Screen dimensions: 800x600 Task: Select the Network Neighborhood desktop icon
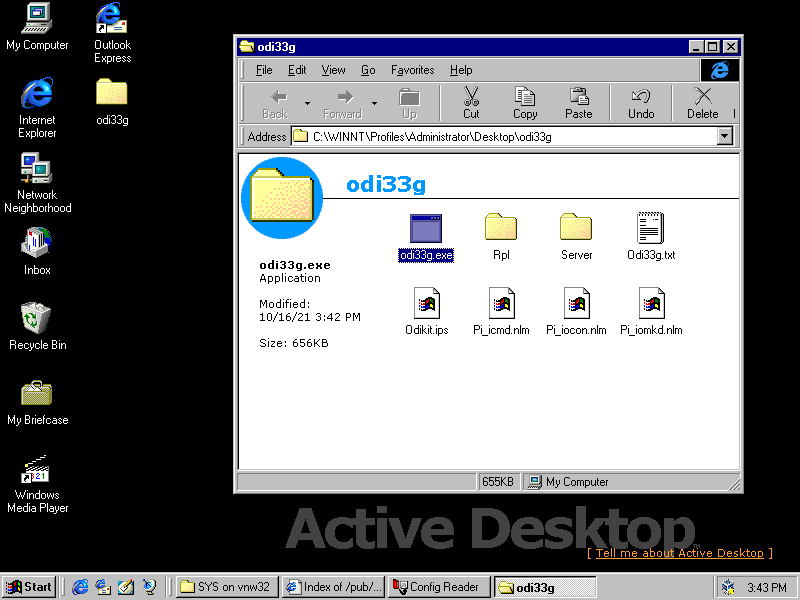point(37,183)
